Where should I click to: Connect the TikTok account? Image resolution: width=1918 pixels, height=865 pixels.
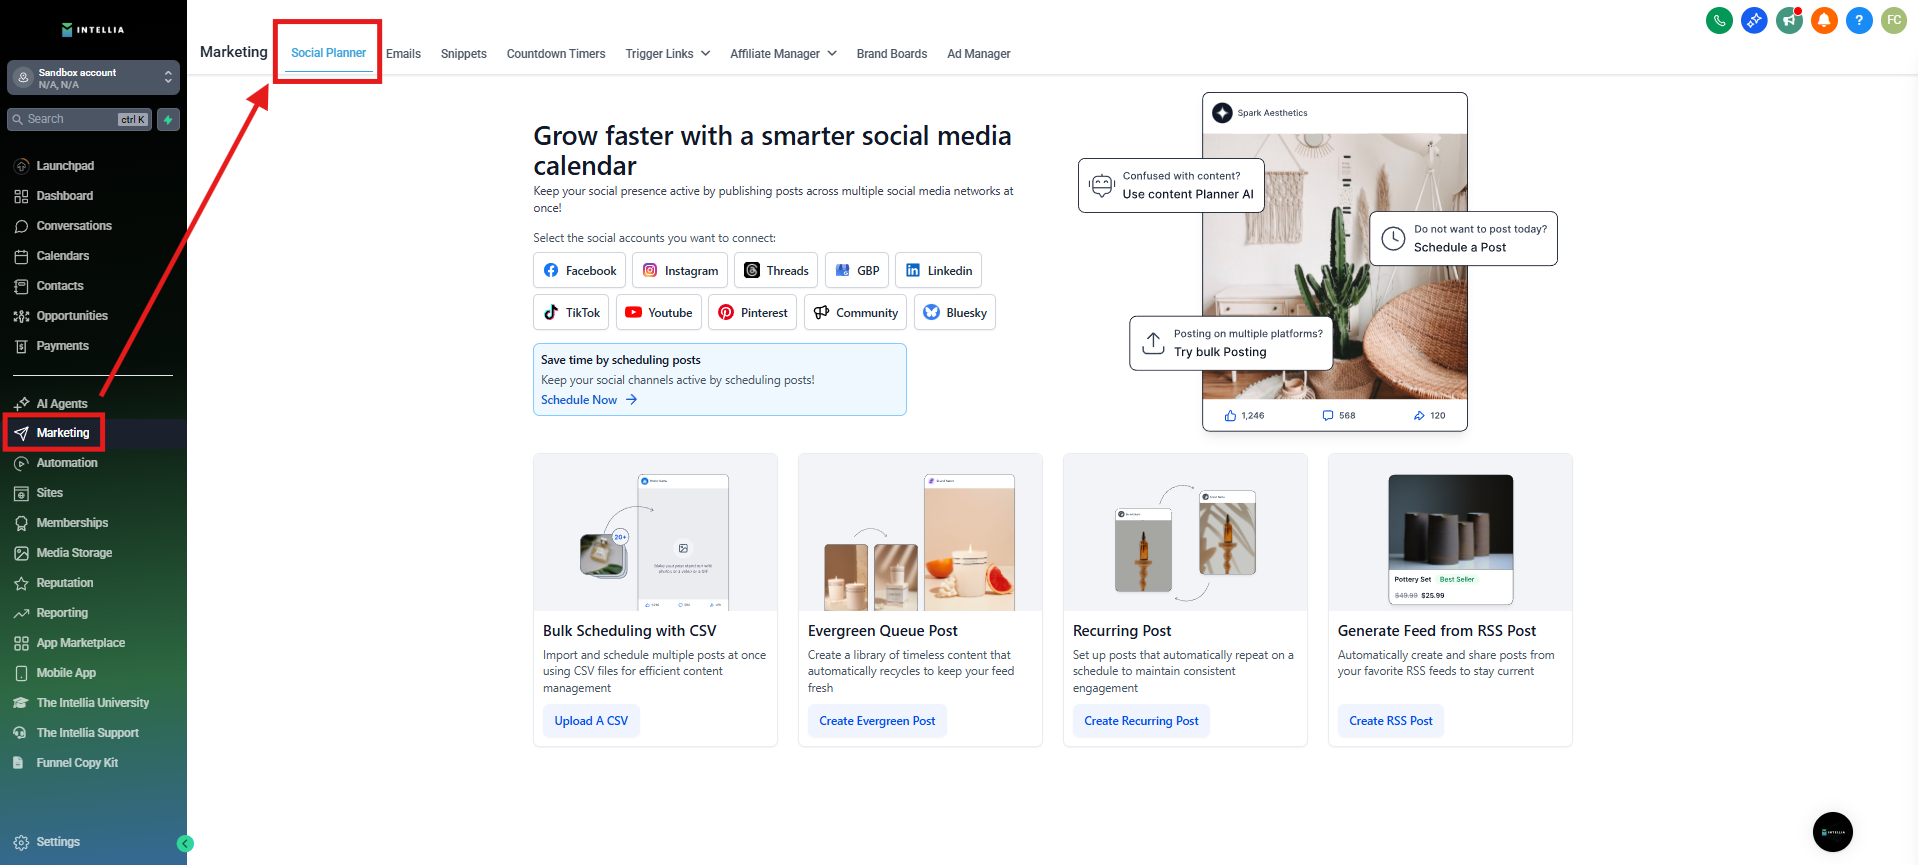(x=571, y=313)
